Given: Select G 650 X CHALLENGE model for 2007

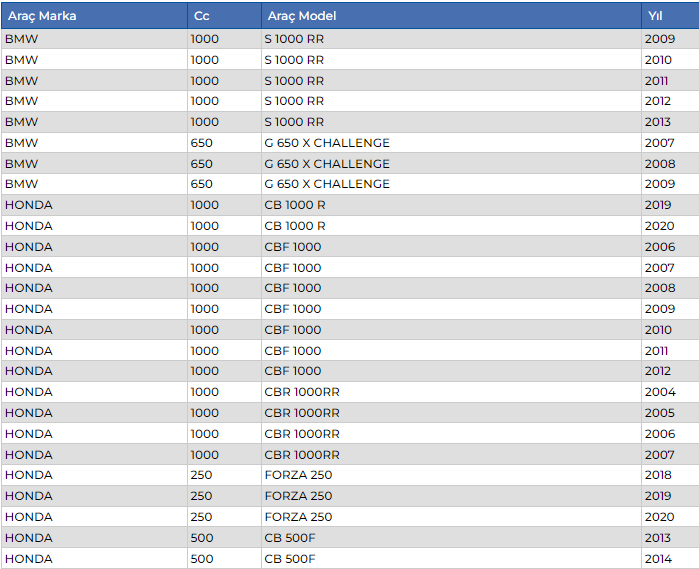Looking at the screenshot, I should (327, 143).
